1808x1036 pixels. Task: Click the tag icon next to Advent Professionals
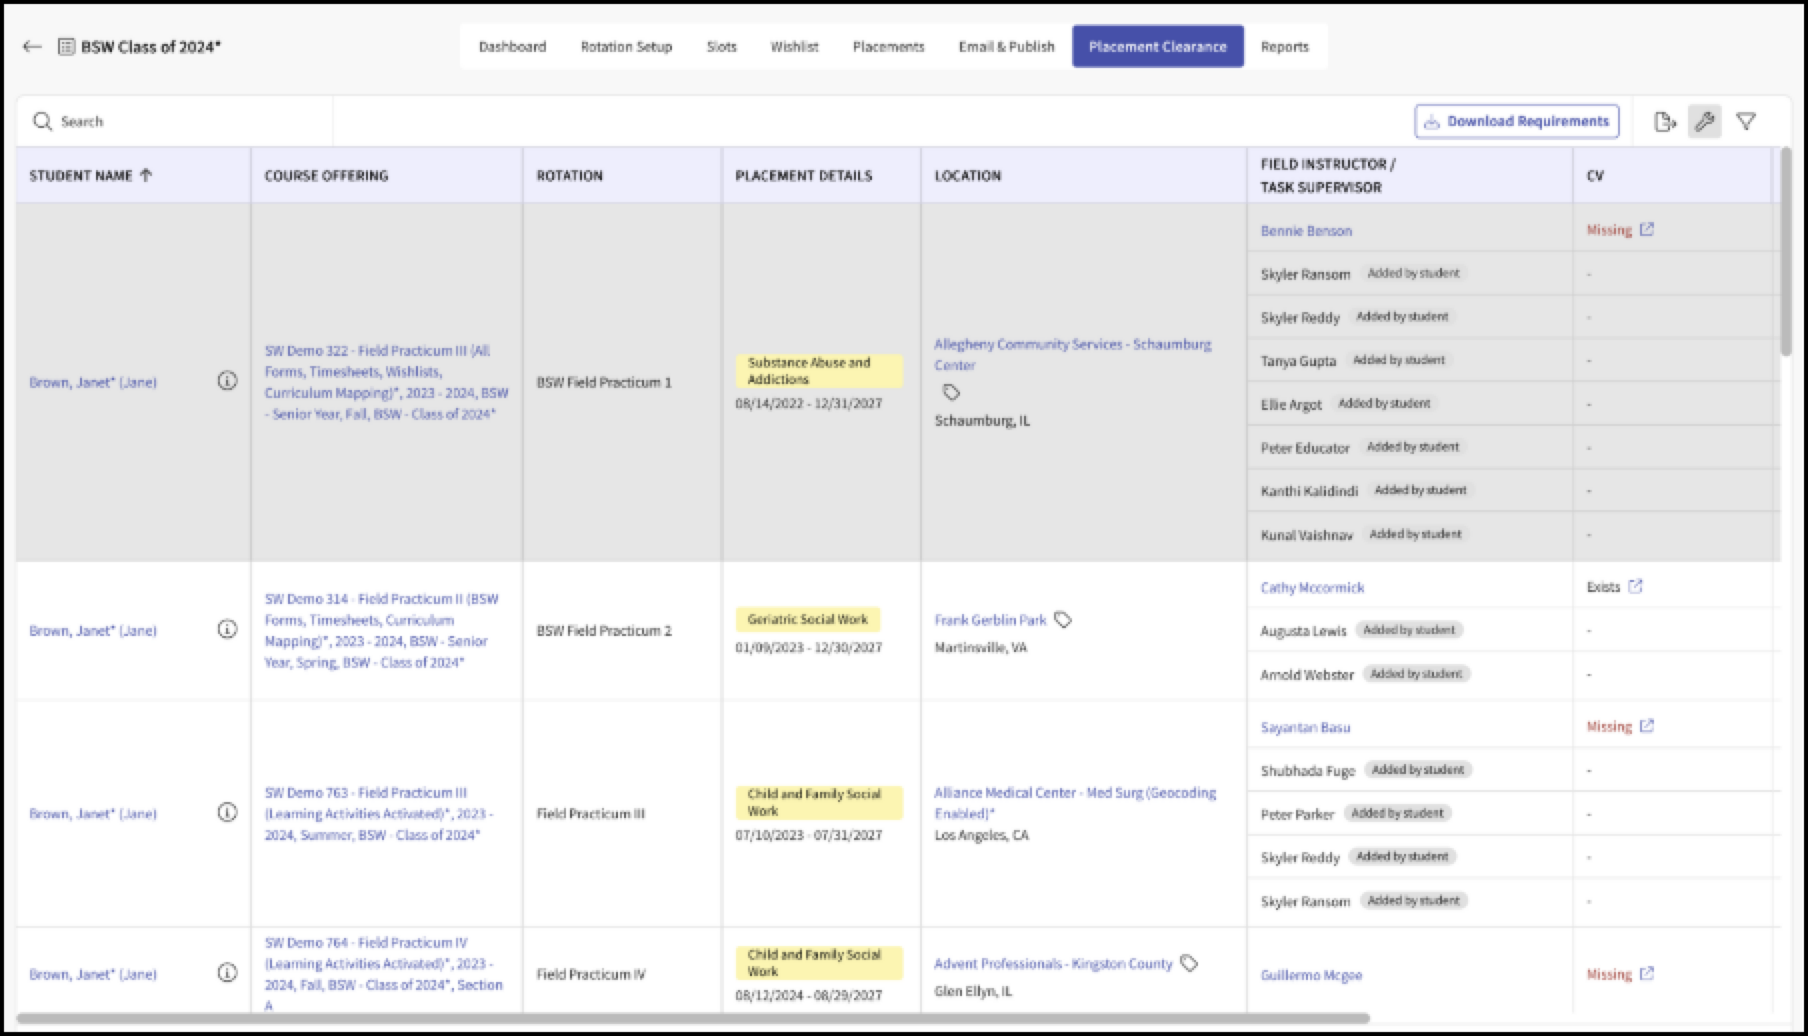[1189, 963]
